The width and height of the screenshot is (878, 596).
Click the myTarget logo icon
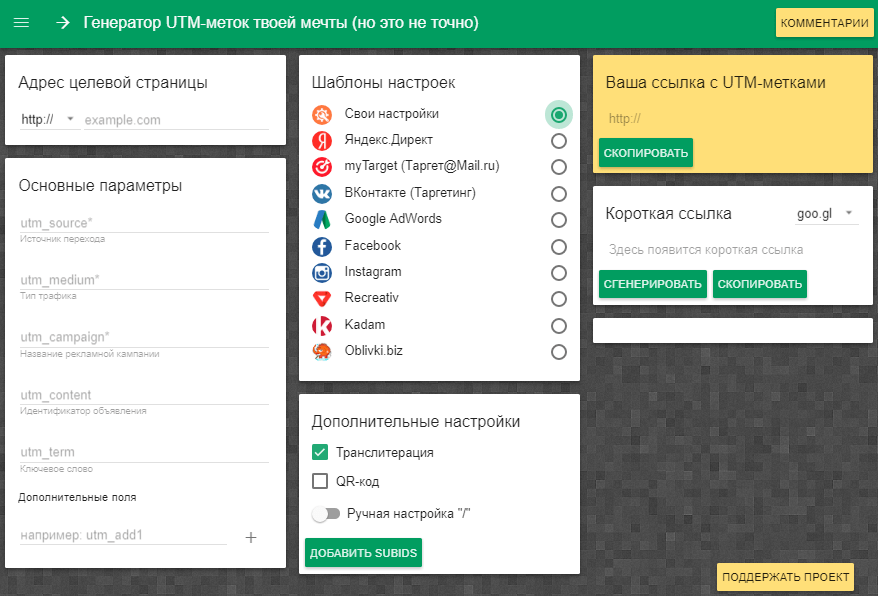tap(322, 166)
